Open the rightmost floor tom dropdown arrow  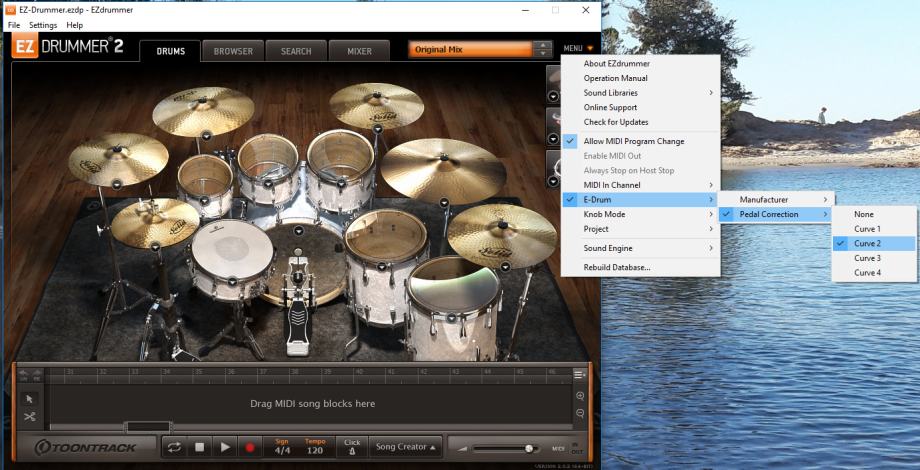tap(451, 318)
